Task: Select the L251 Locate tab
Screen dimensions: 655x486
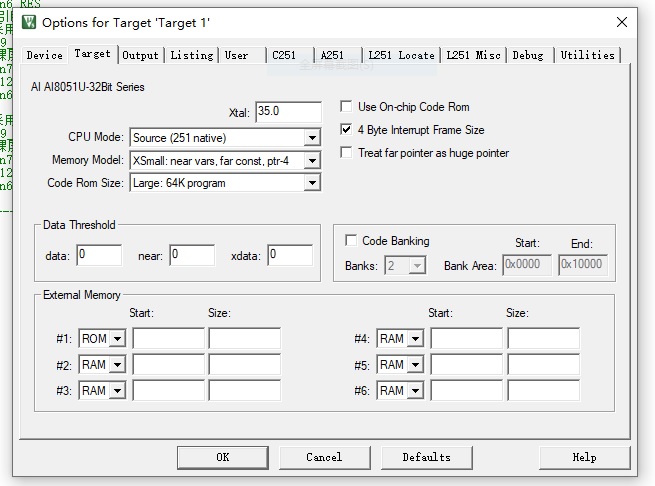Action: [x=401, y=55]
